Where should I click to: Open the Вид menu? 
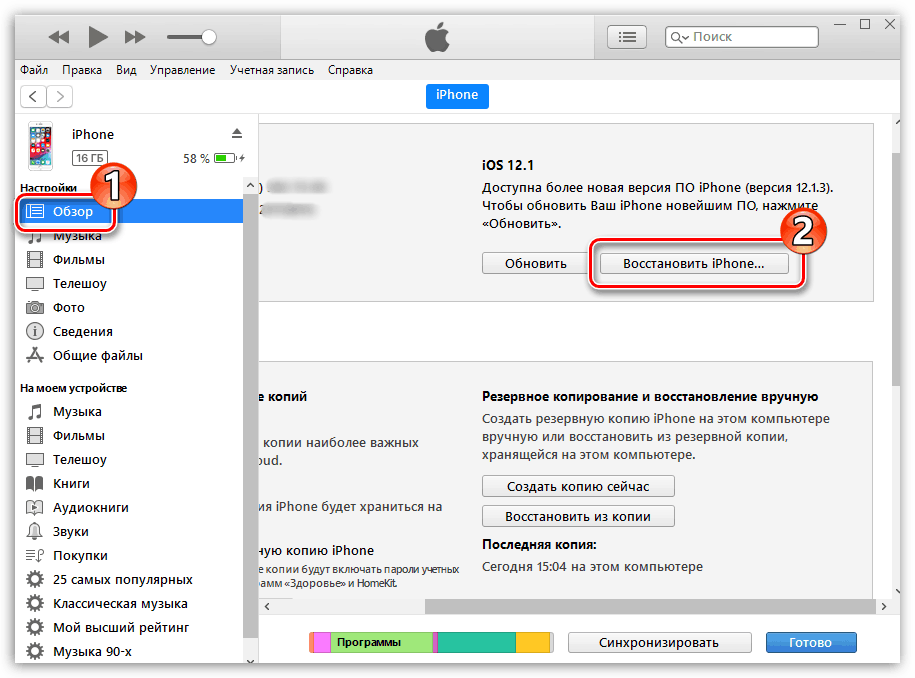pyautogui.click(x=126, y=70)
